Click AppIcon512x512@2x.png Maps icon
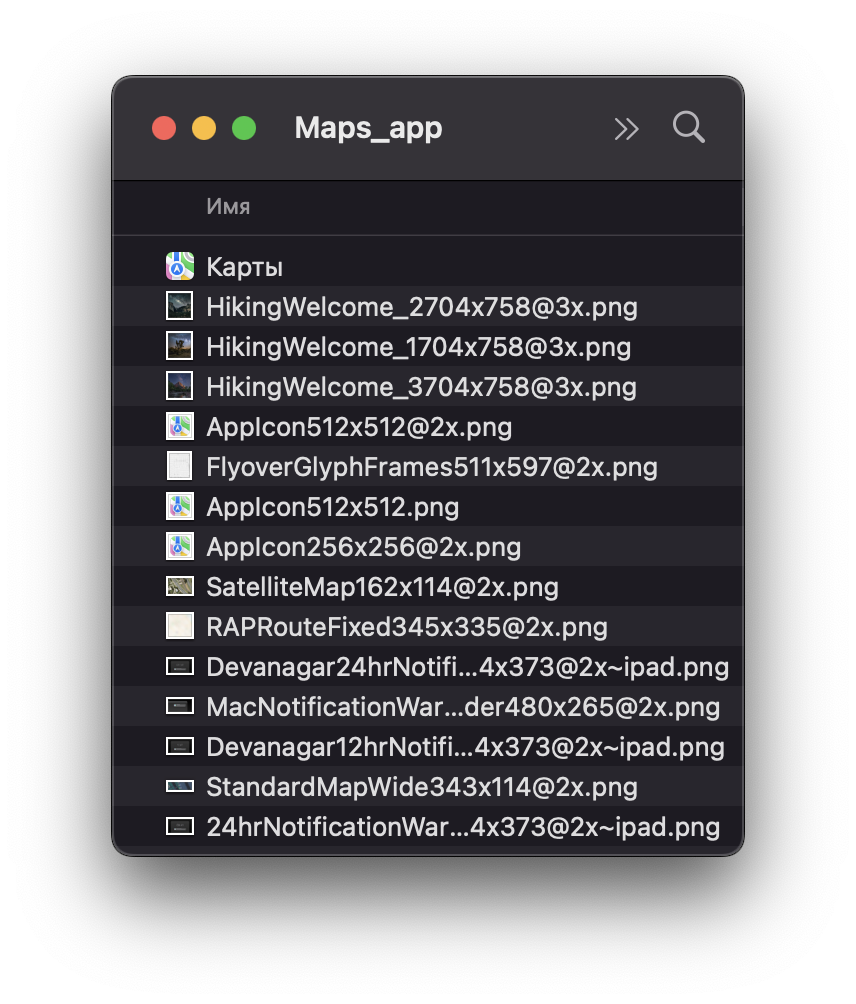The image size is (856, 1004). [180, 426]
